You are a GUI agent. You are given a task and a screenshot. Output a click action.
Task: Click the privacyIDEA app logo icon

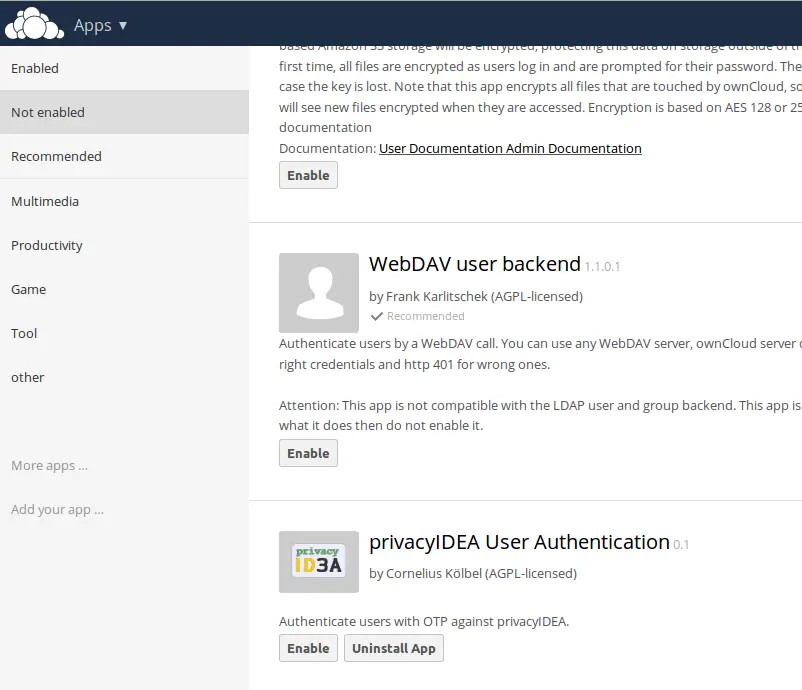click(x=319, y=562)
